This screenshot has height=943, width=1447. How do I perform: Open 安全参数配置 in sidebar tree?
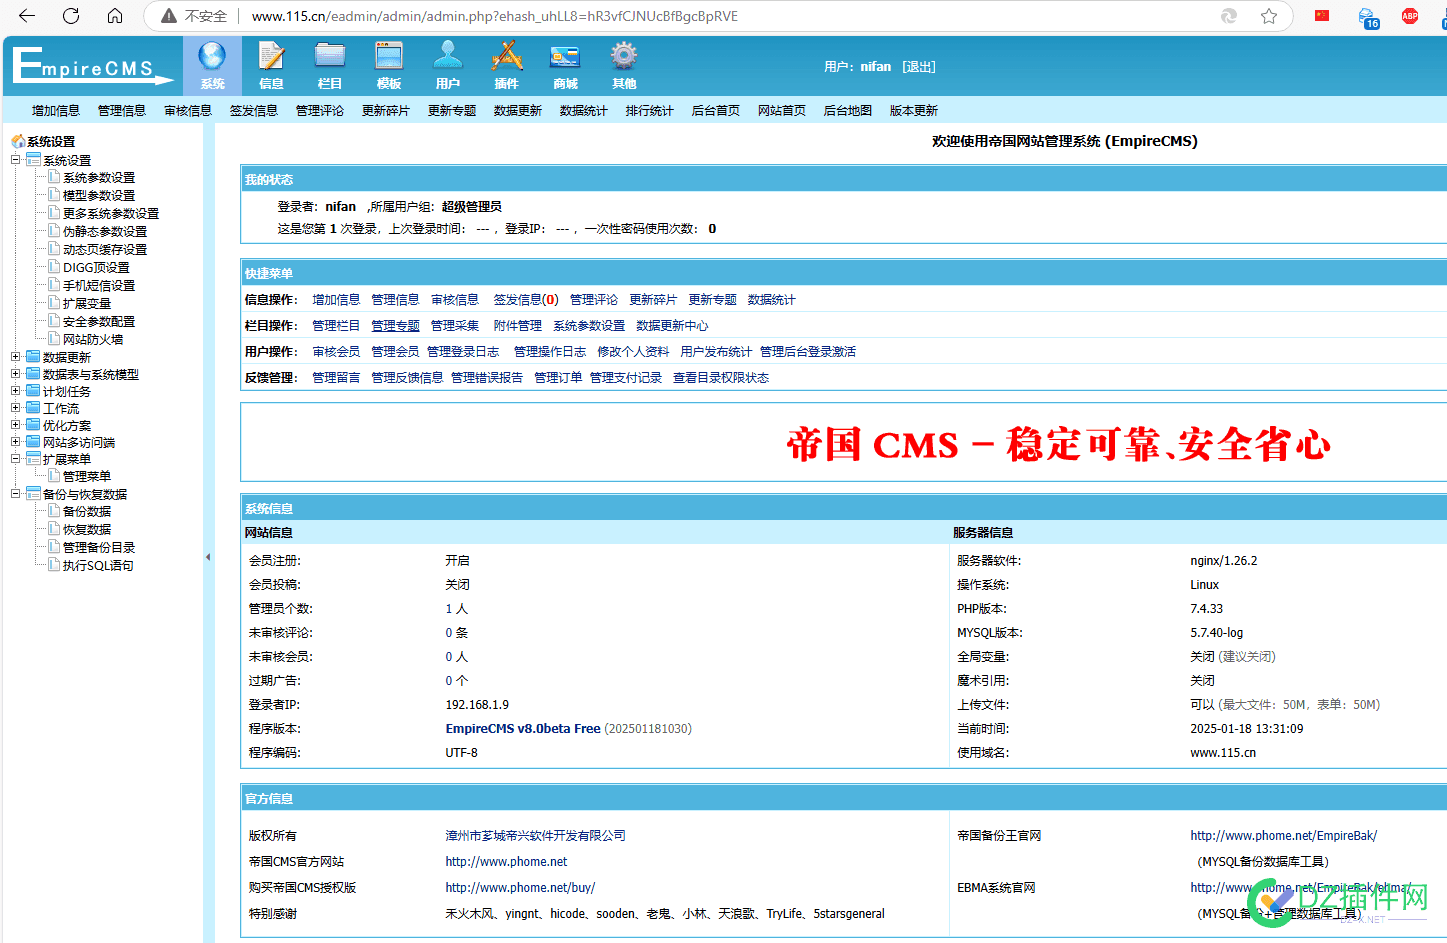(99, 322)
